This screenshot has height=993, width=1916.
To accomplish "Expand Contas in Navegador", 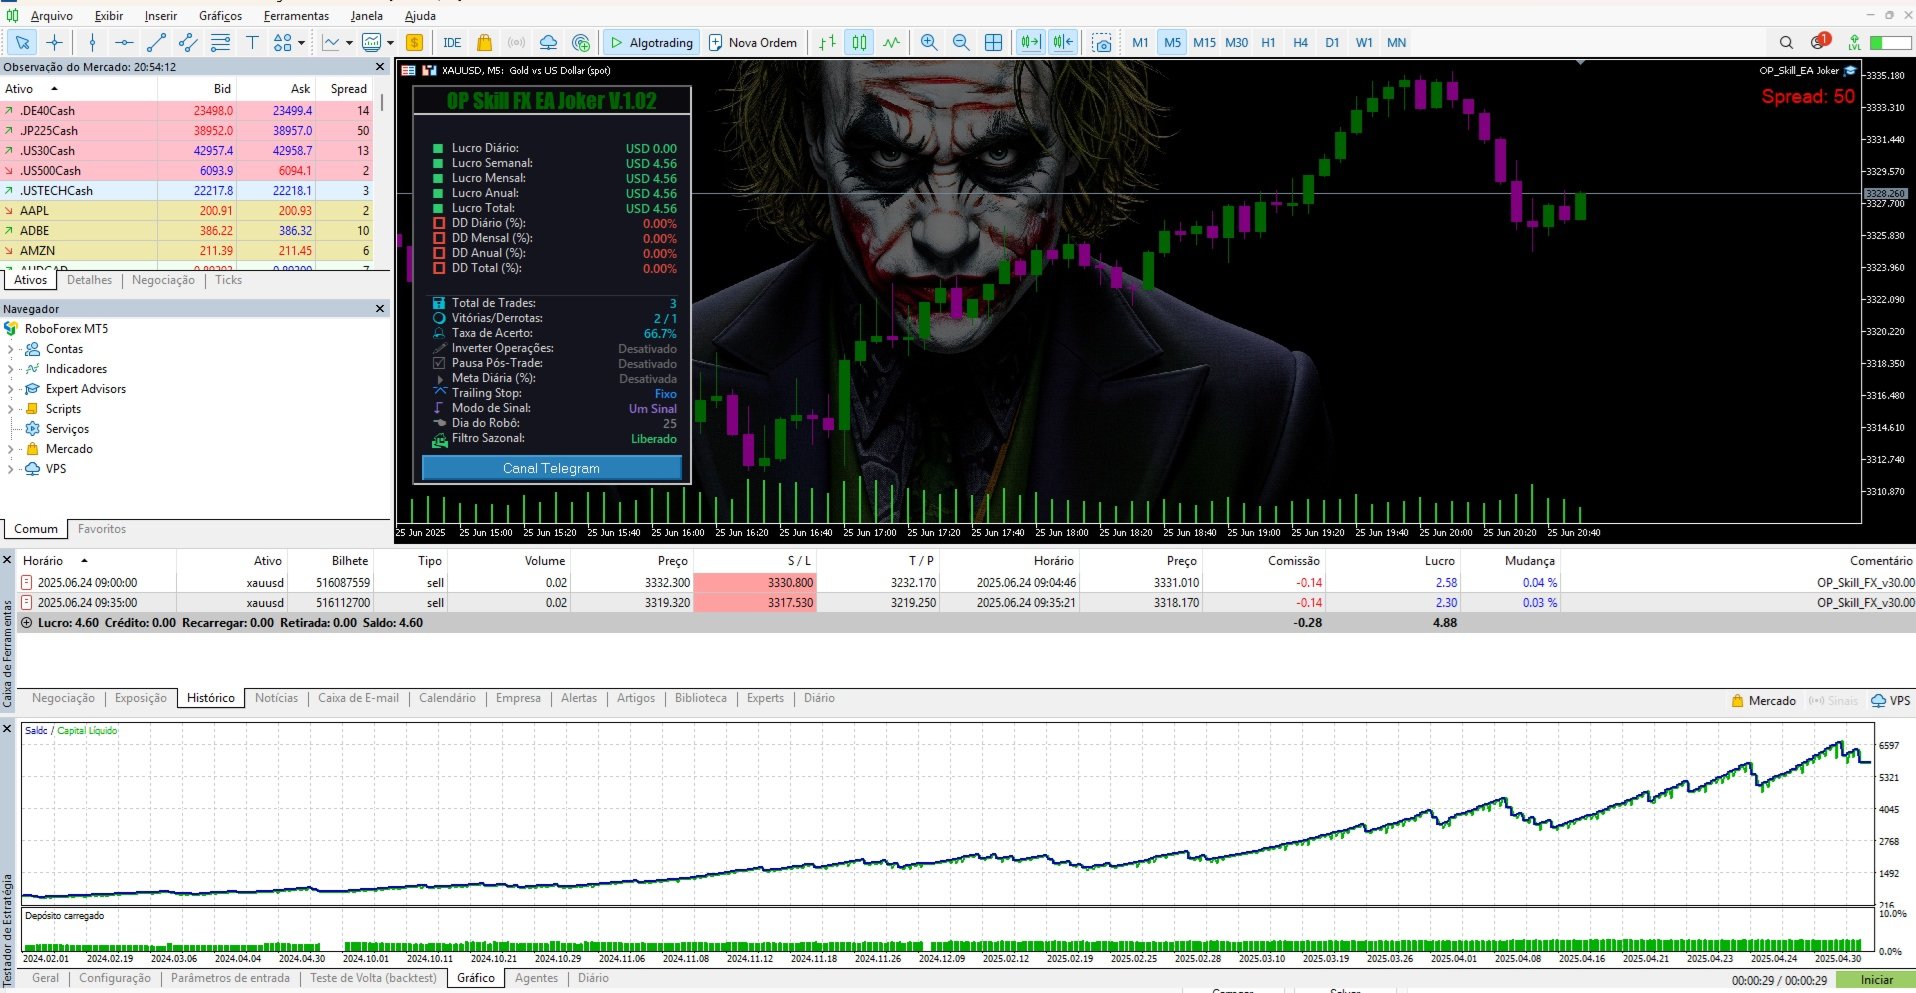I will coord(10,349).
